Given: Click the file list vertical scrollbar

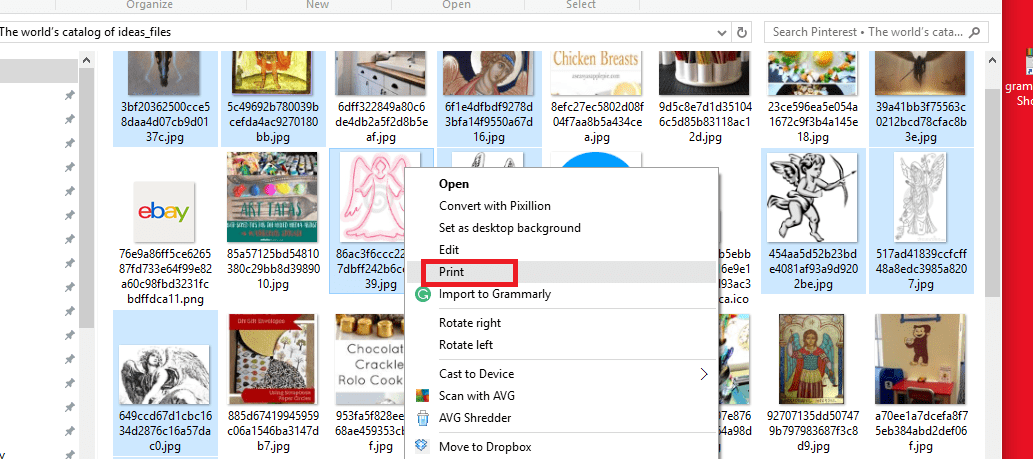Looking at the screenshot, I should (x=992, y=200).
